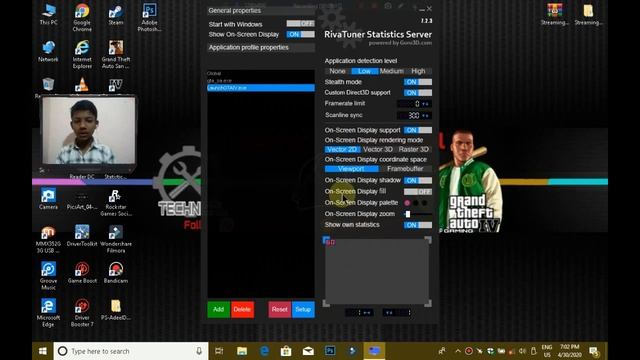Open the leftmost Streaming archive on the desktop
This screenshot has width=640, height=360.
[554, 14]
